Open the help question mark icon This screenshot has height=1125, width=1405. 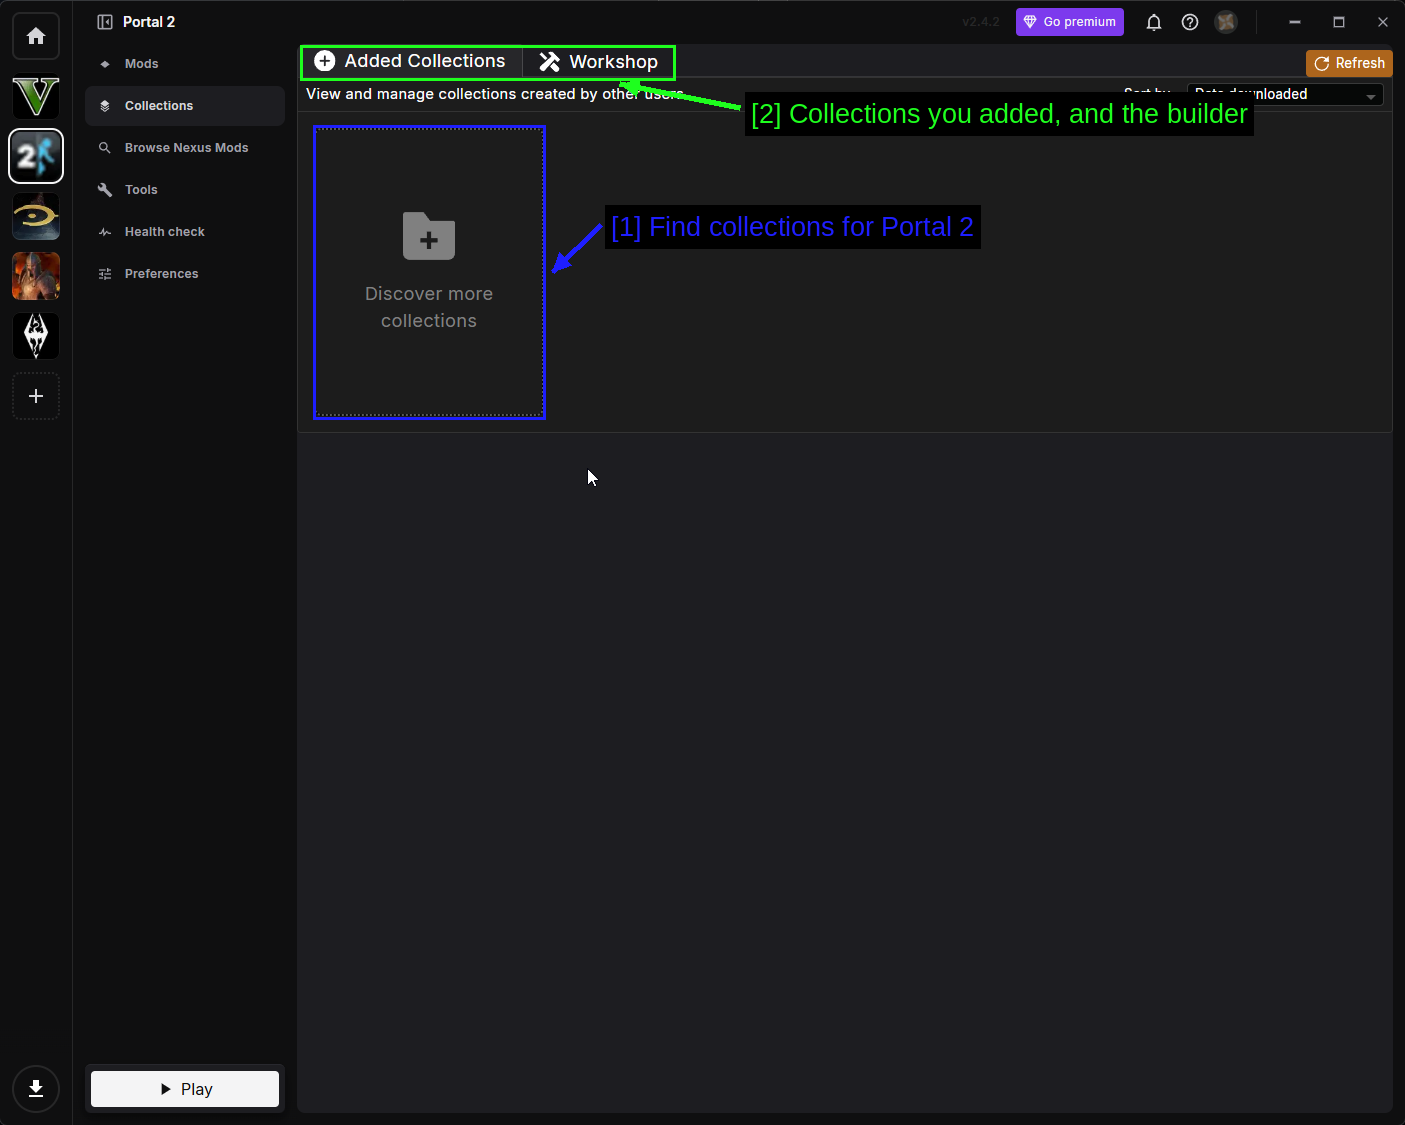pyautogui.click(x=1190, y=22)
